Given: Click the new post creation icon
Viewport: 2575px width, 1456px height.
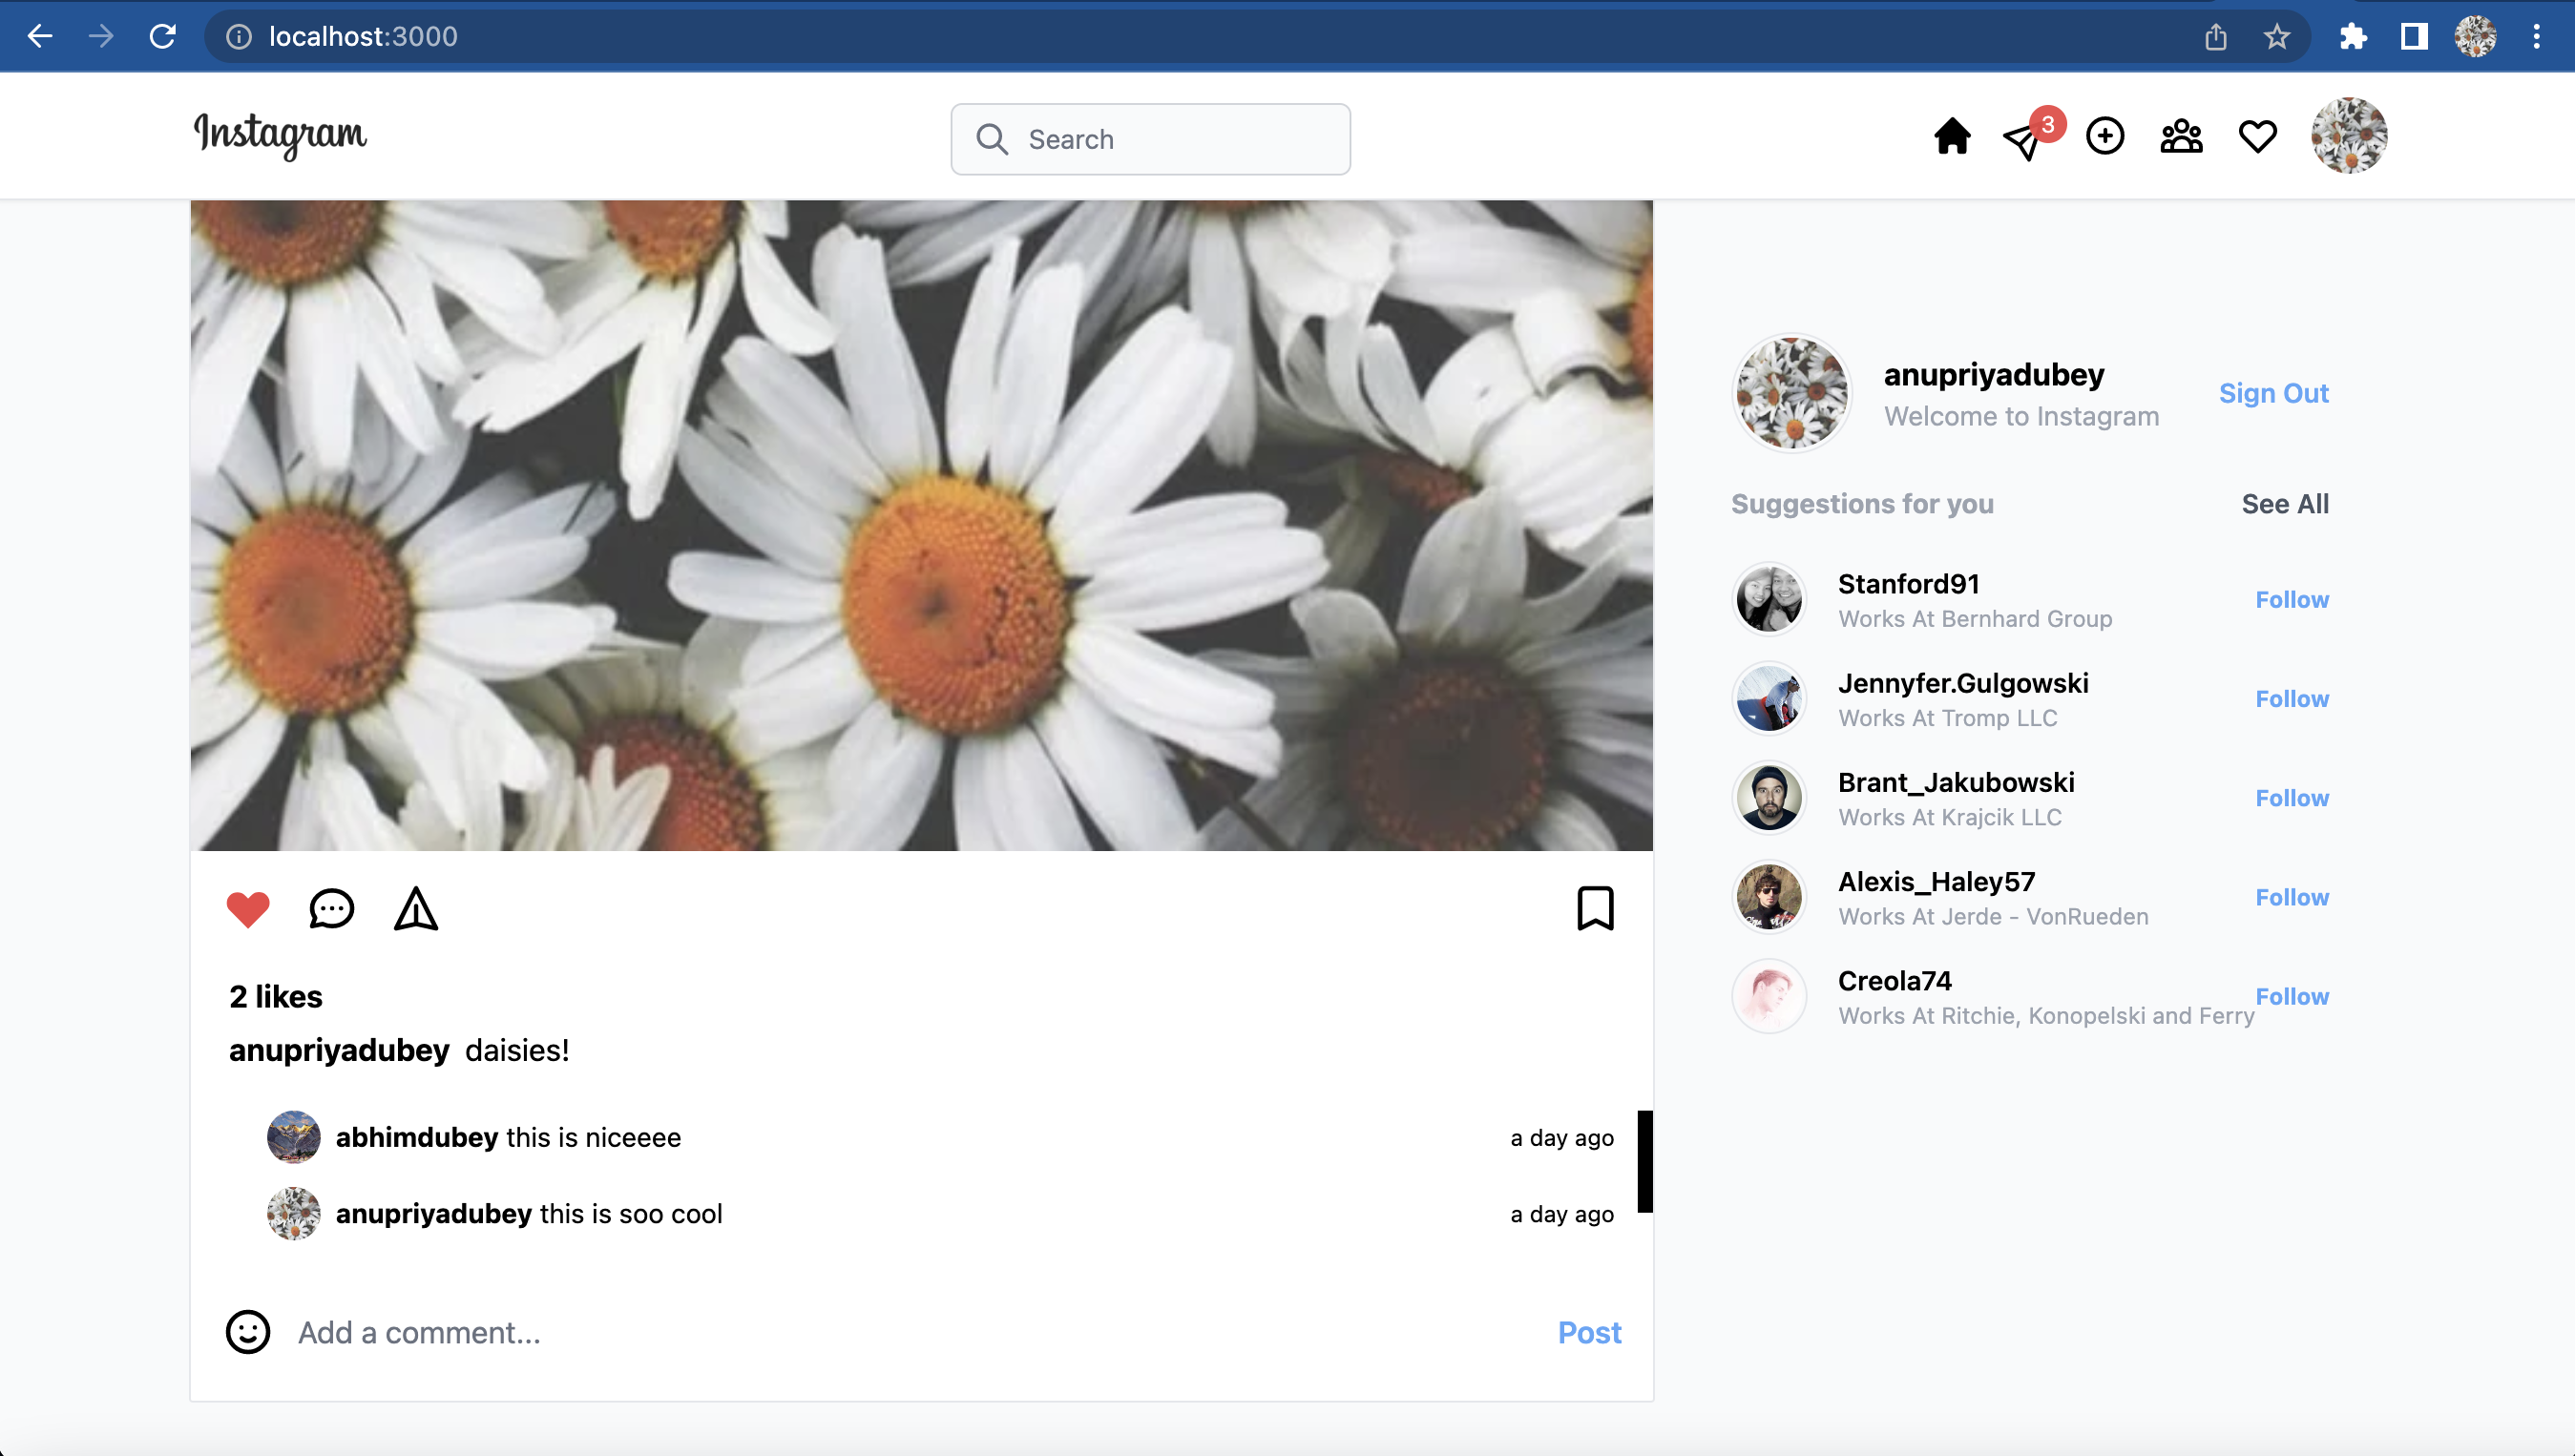Looking at the screenshot, I should click(x=2104, y=136).
